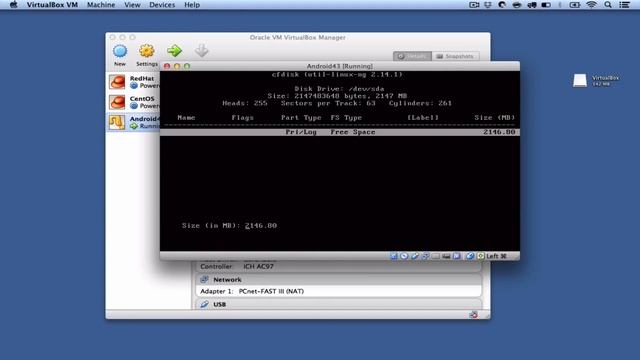640x360 pixels.
Task: Click the USB section icon
Action: (204, 304)
